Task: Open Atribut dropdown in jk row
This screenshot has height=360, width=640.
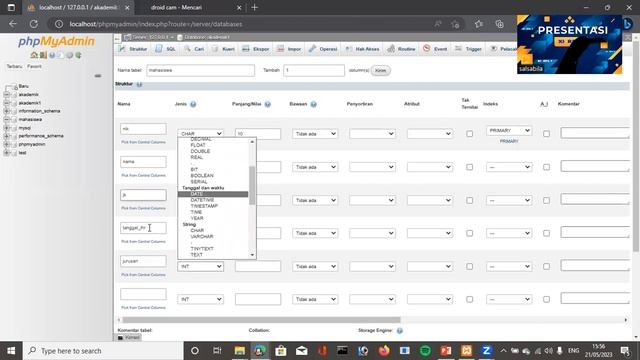Action: 430,200
